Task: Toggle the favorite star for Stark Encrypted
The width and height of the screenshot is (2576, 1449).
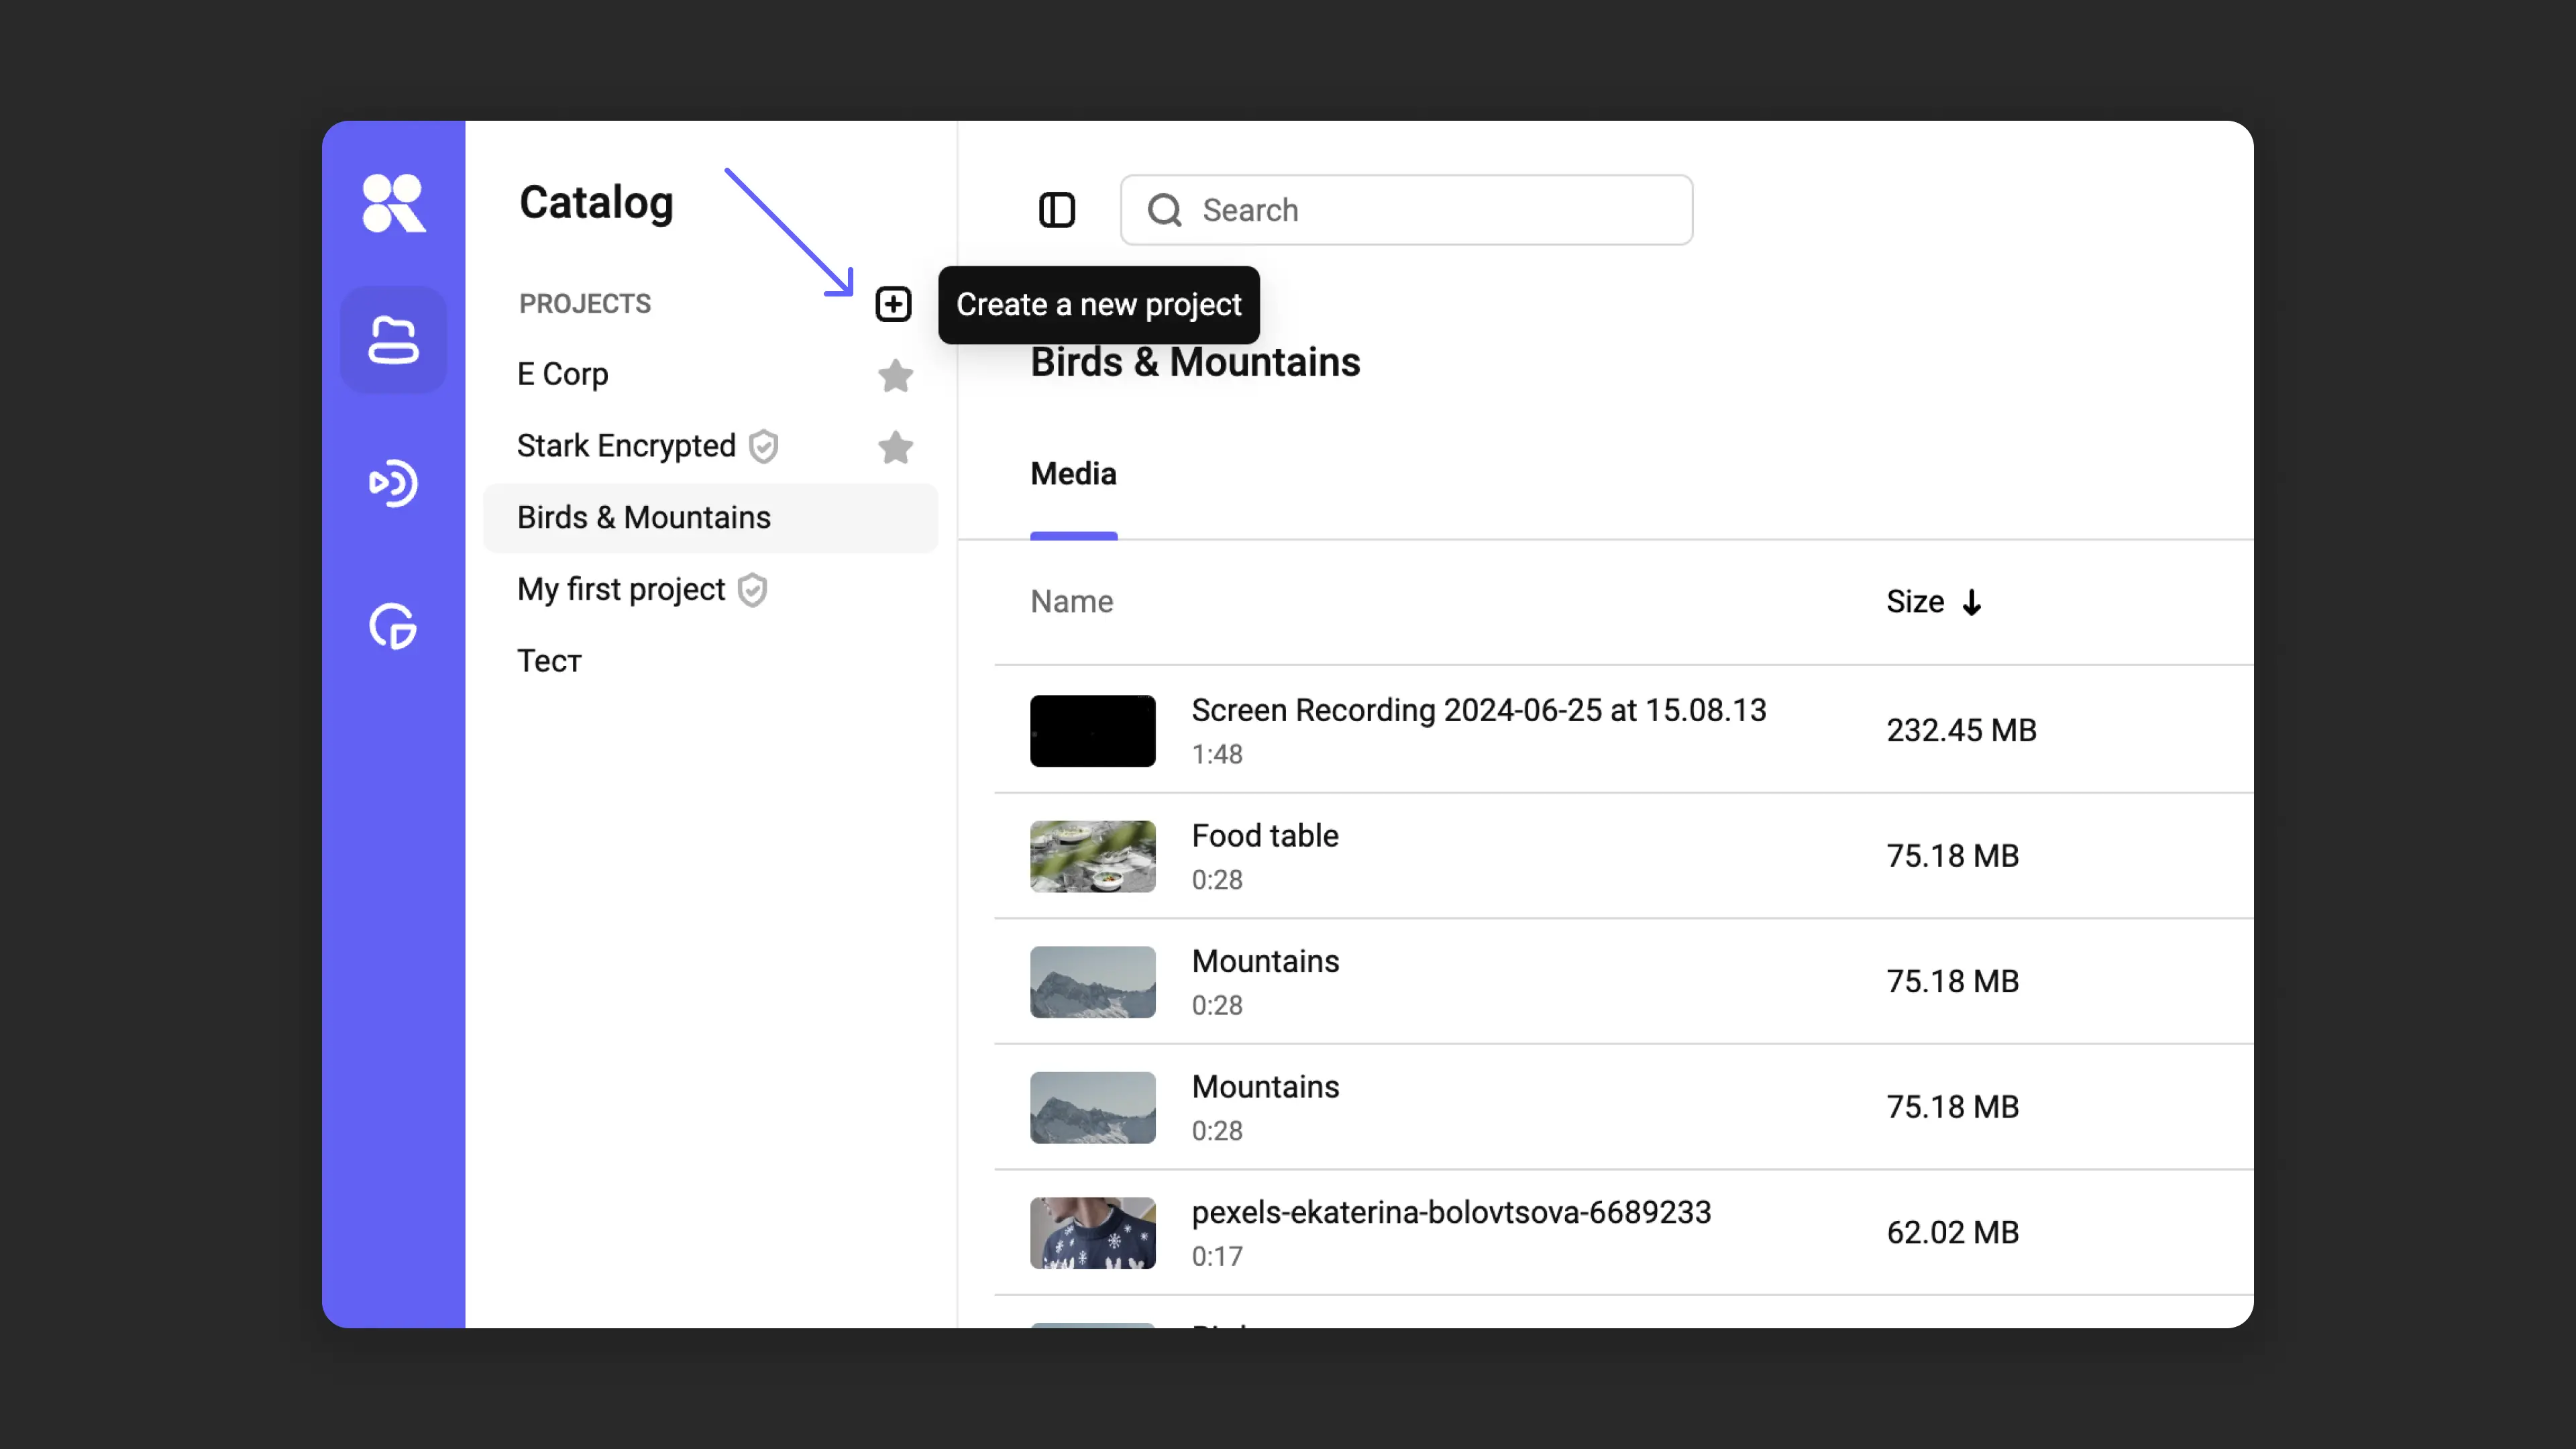Action: click(896, 447)
